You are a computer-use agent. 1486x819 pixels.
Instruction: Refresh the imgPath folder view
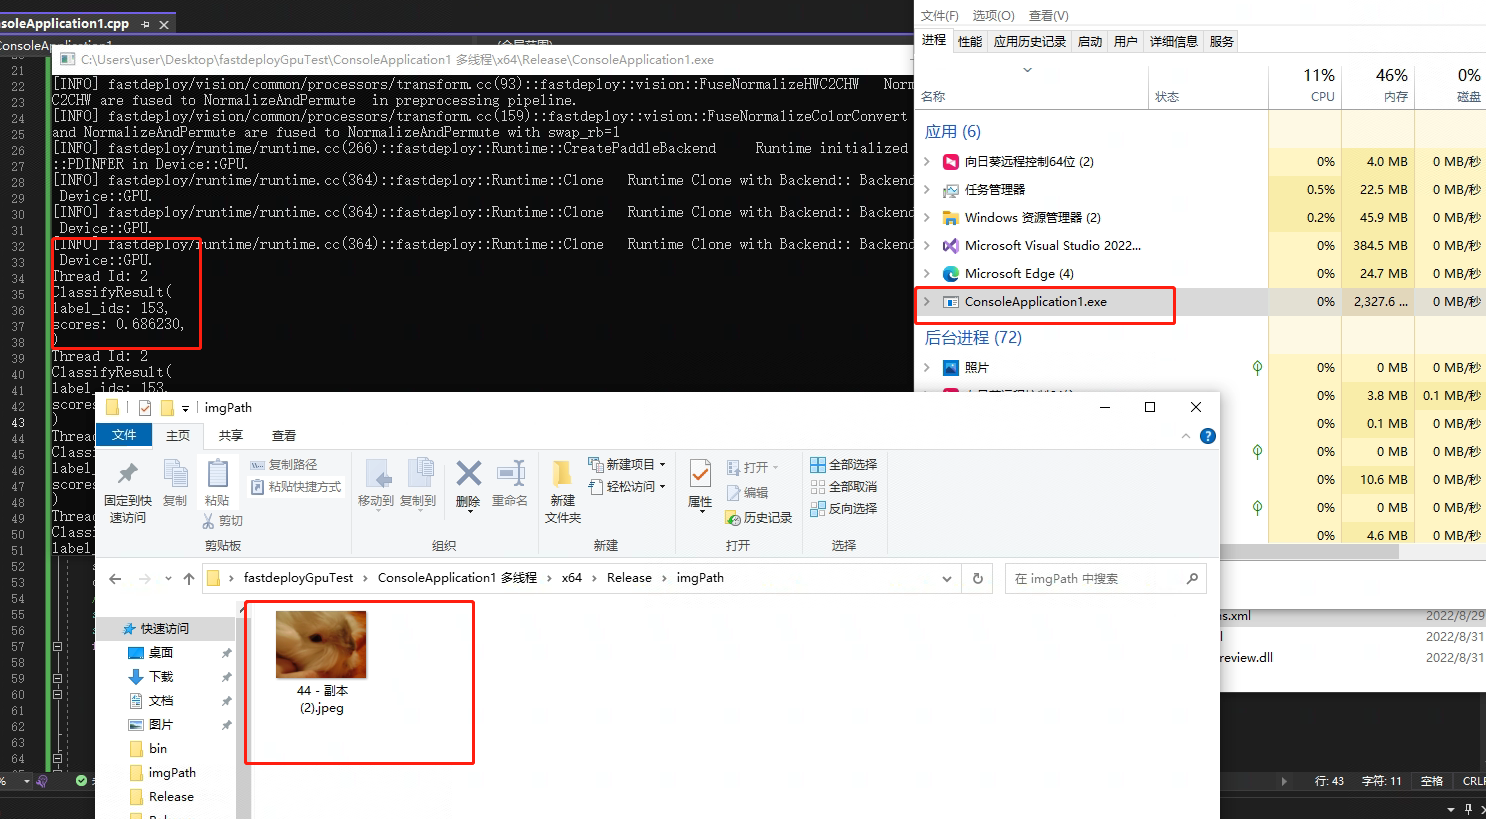tap(977, 578)
